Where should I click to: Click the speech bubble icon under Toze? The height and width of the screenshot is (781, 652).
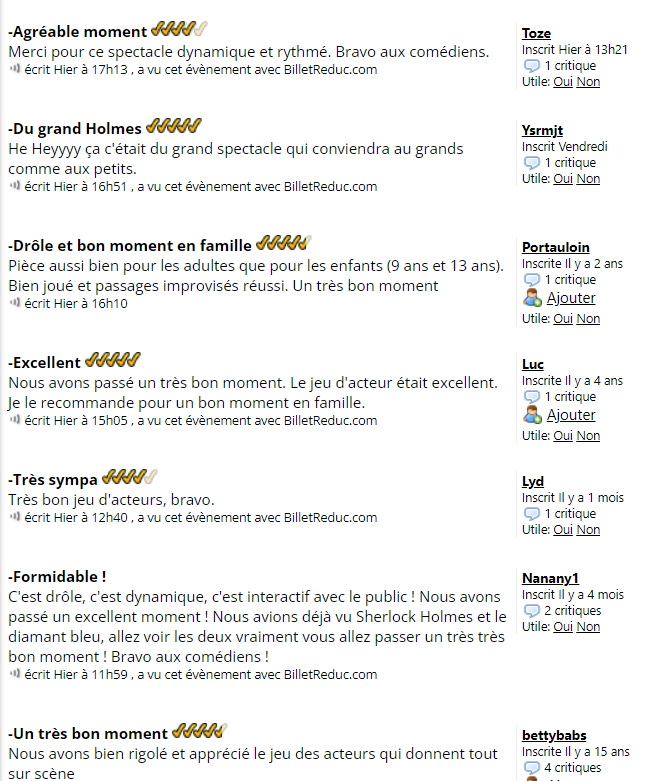(x=531, y=66)
